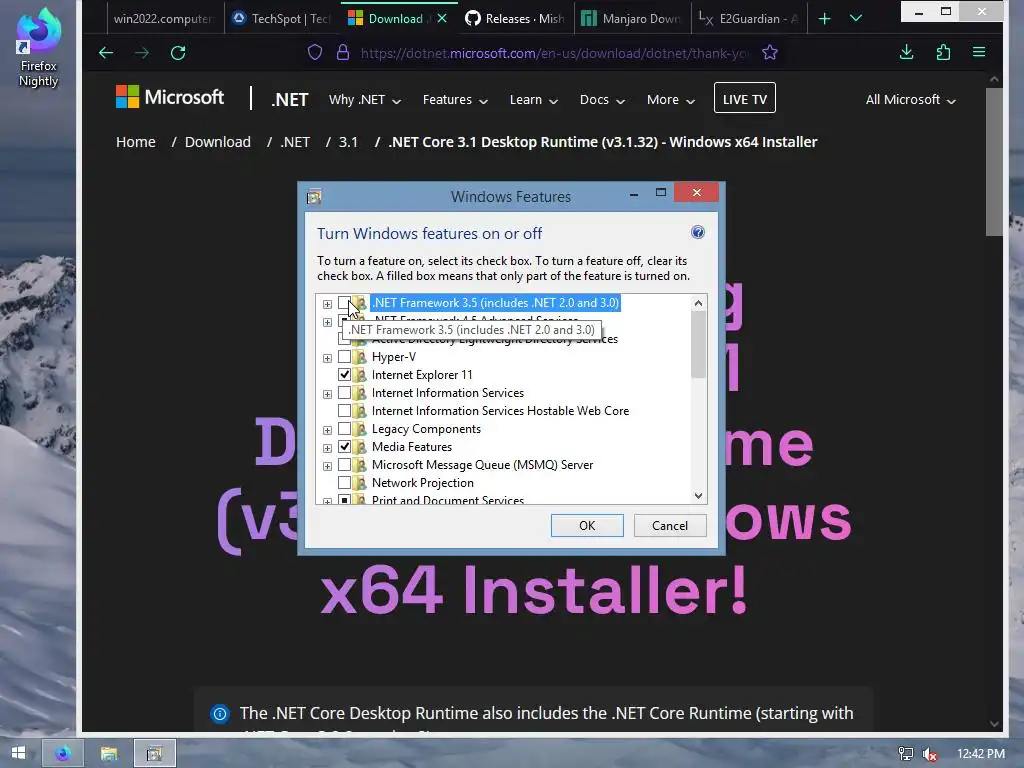Reload the page with refresh icon
The width and height of the screenshot is (1024, 768).
[178, 53]
